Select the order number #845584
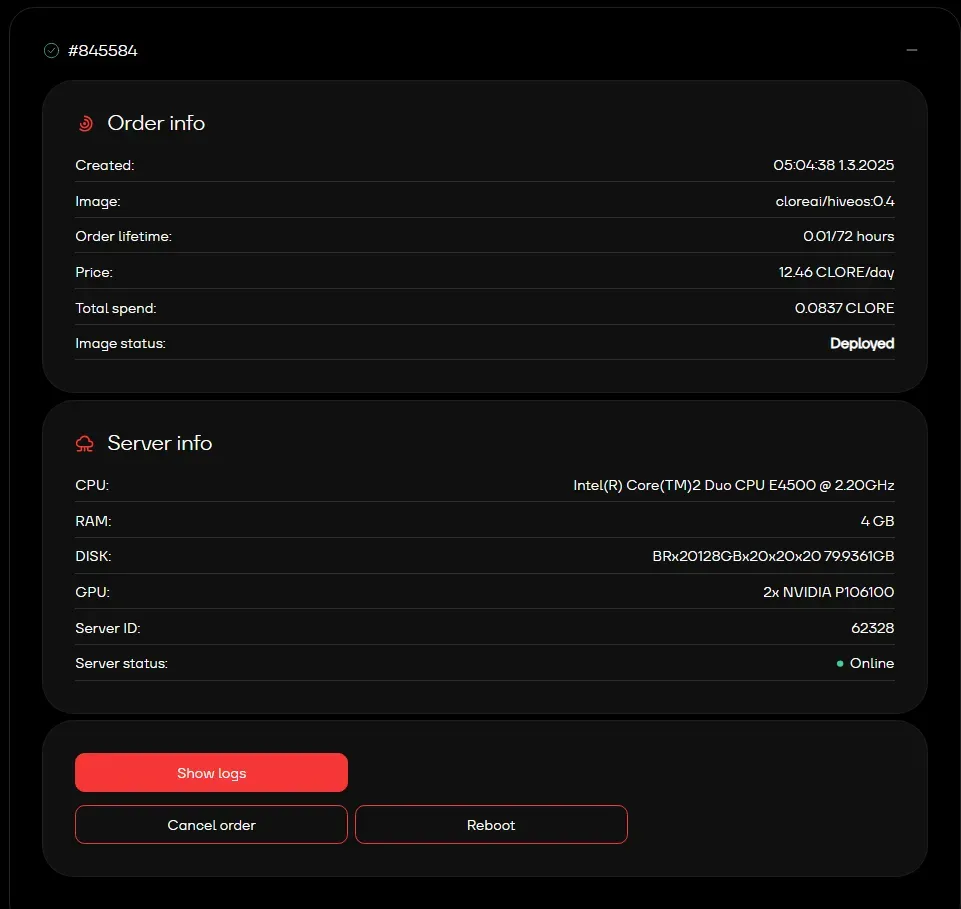 coord(102,50)
